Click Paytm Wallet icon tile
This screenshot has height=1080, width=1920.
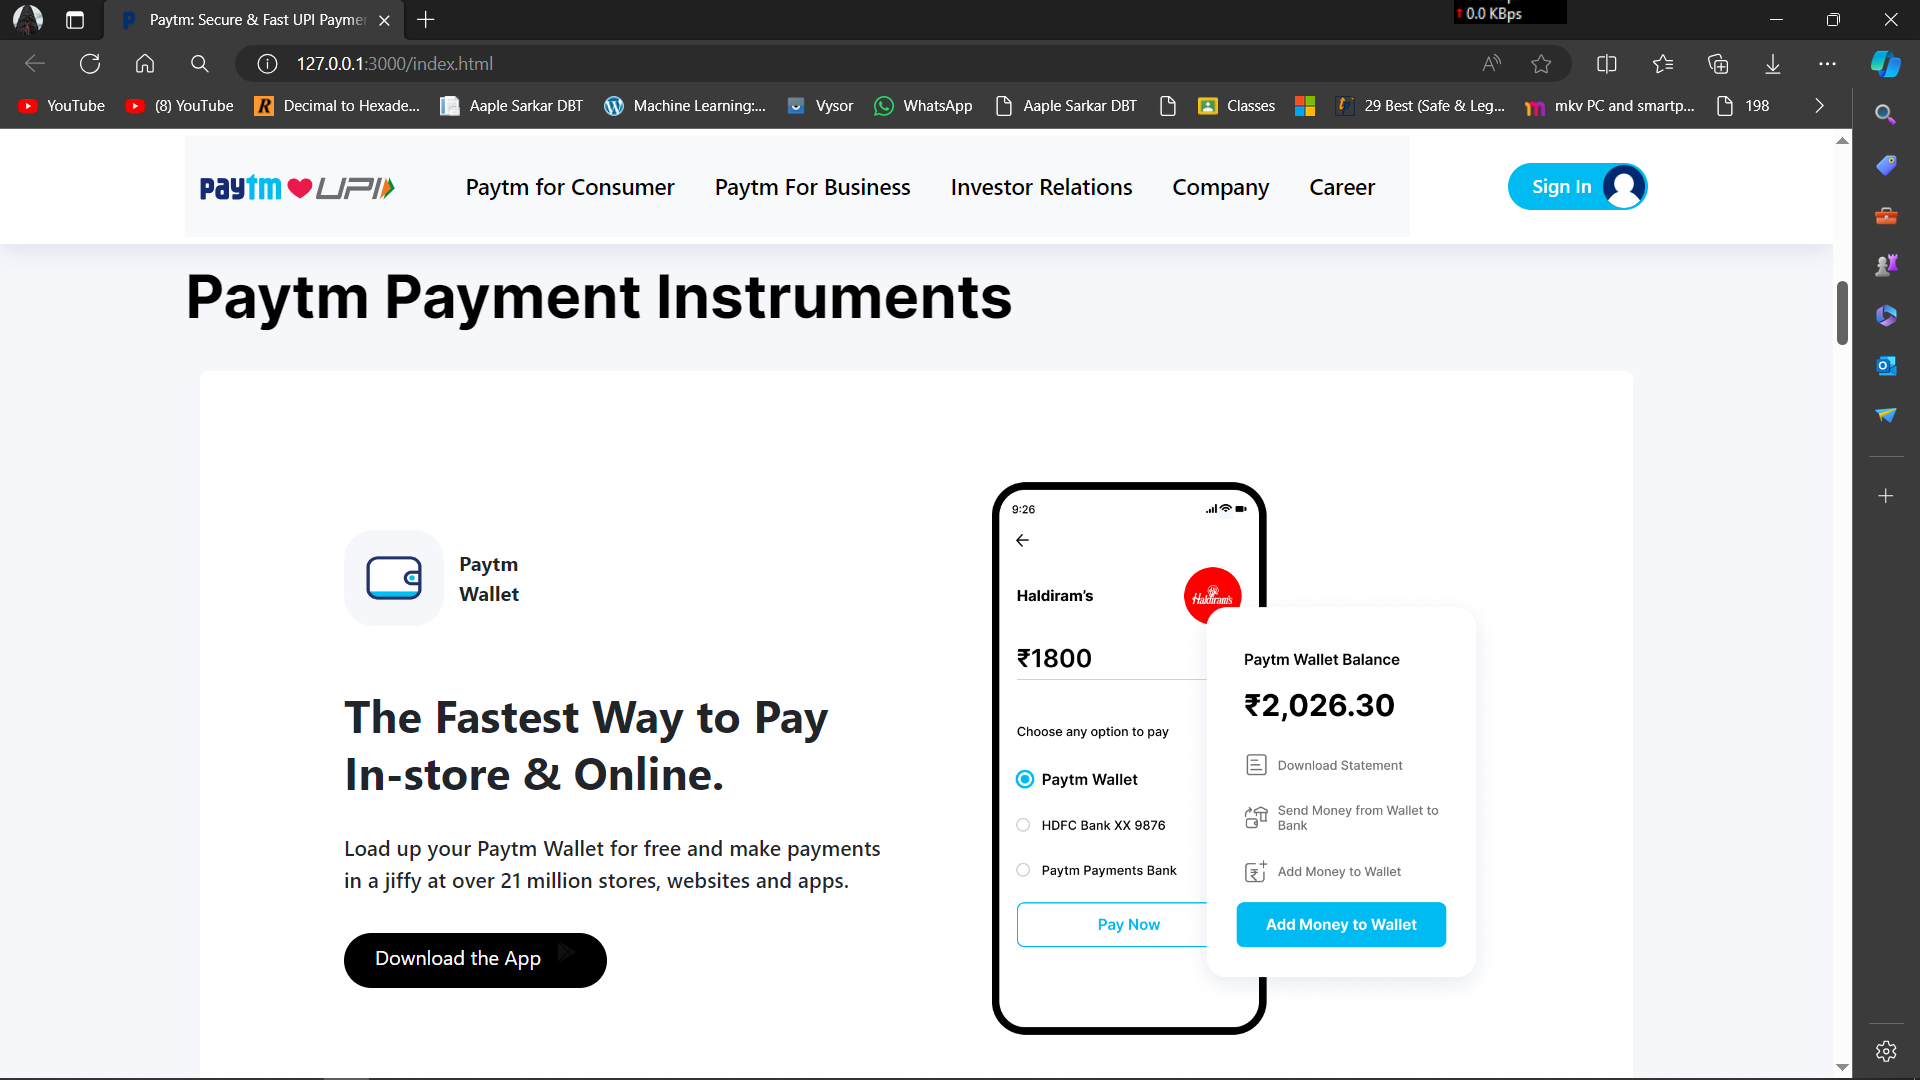click(393, 578)
